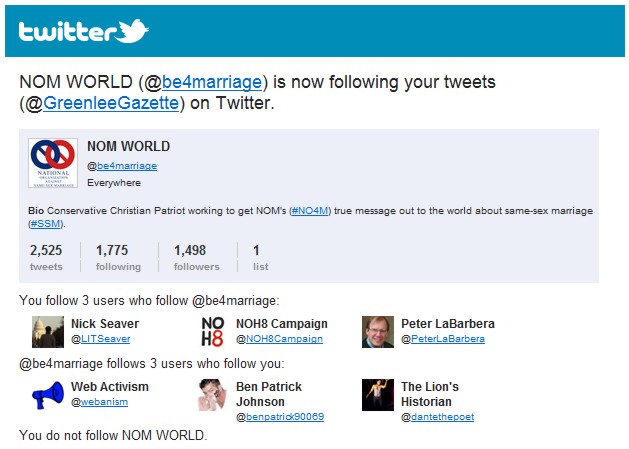This screenshot has height=449, width=629.
Task: Visit the @dantethepoet profile link
Action: [x=442, y=417]
